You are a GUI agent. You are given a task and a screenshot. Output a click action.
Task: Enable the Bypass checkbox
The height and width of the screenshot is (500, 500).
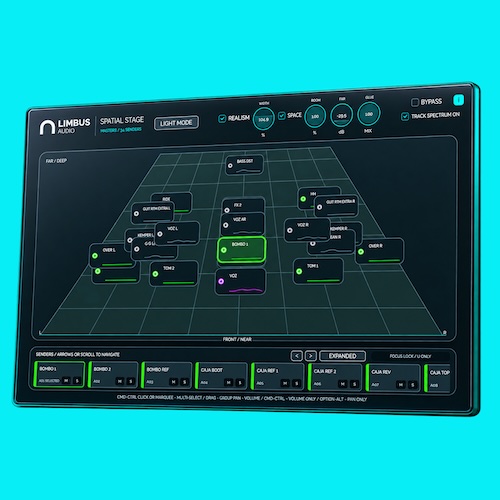click(x=415, y=102)
